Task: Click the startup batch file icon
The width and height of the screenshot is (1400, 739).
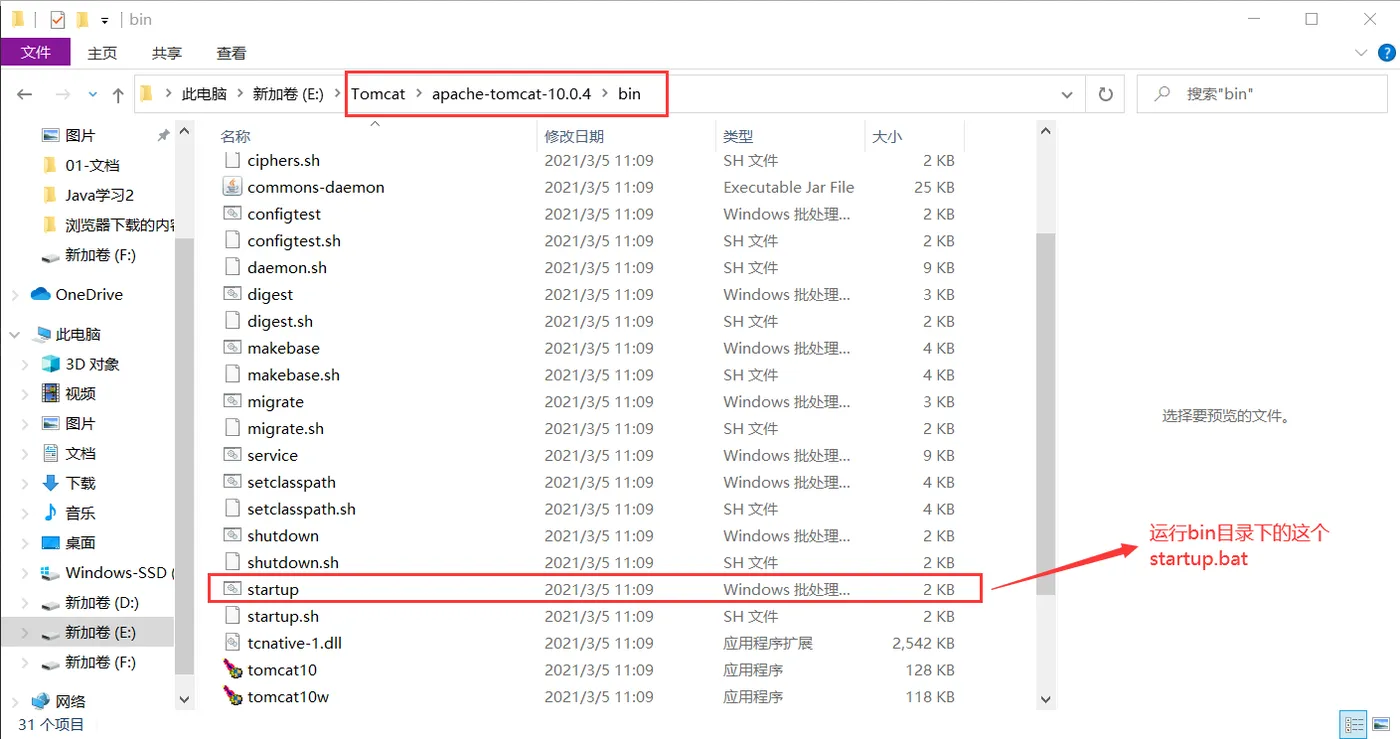Action: pos(232,589)
